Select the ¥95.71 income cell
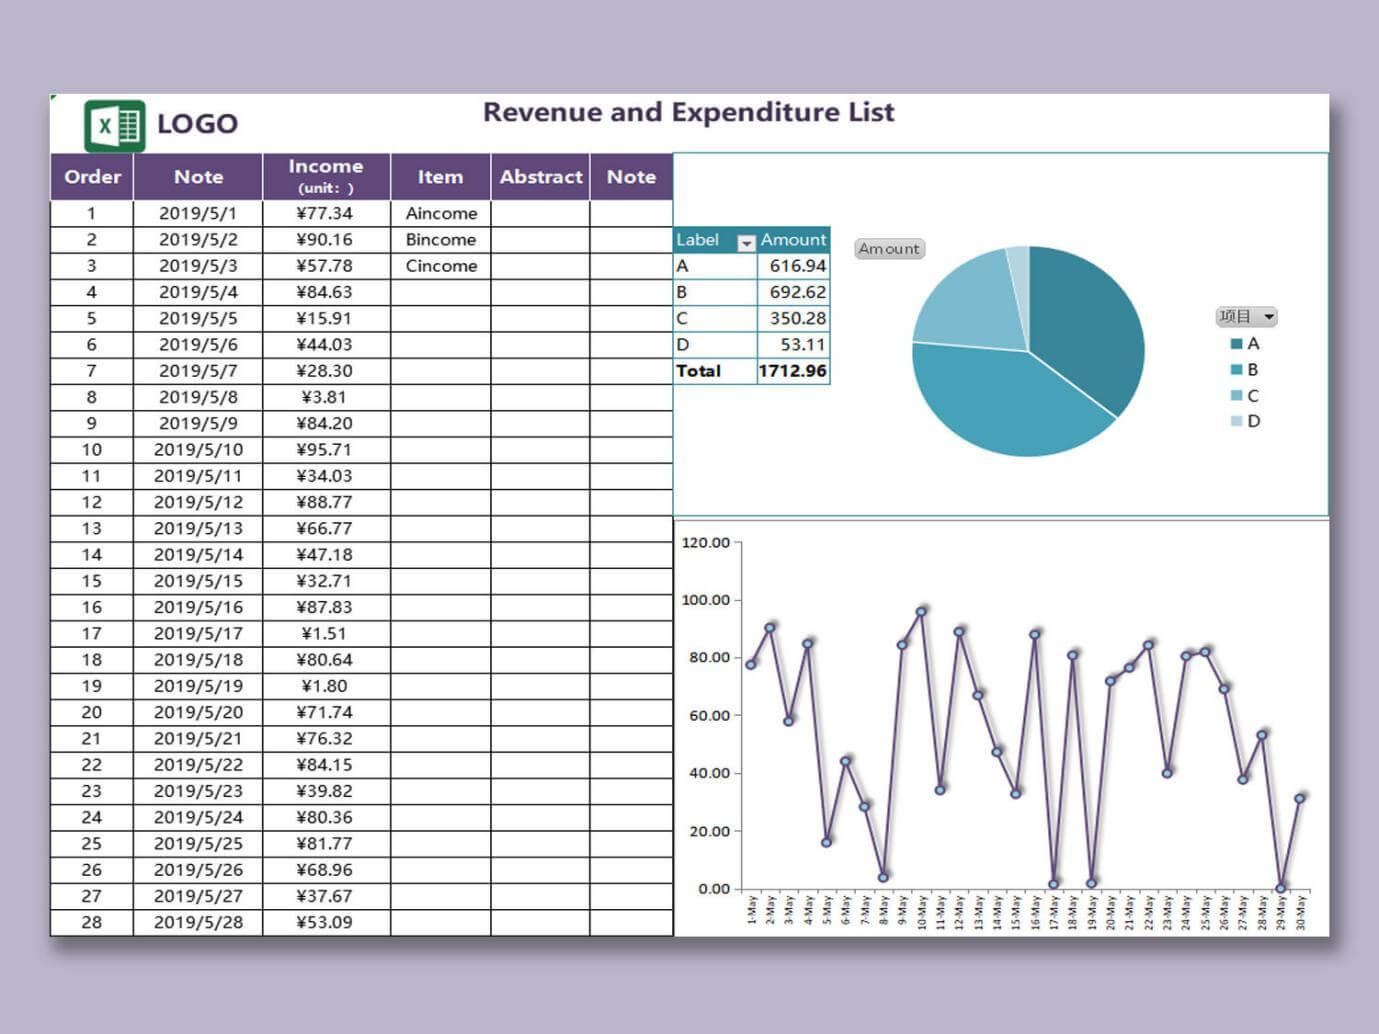The image size is (1379, 1034). coord(326,450)
